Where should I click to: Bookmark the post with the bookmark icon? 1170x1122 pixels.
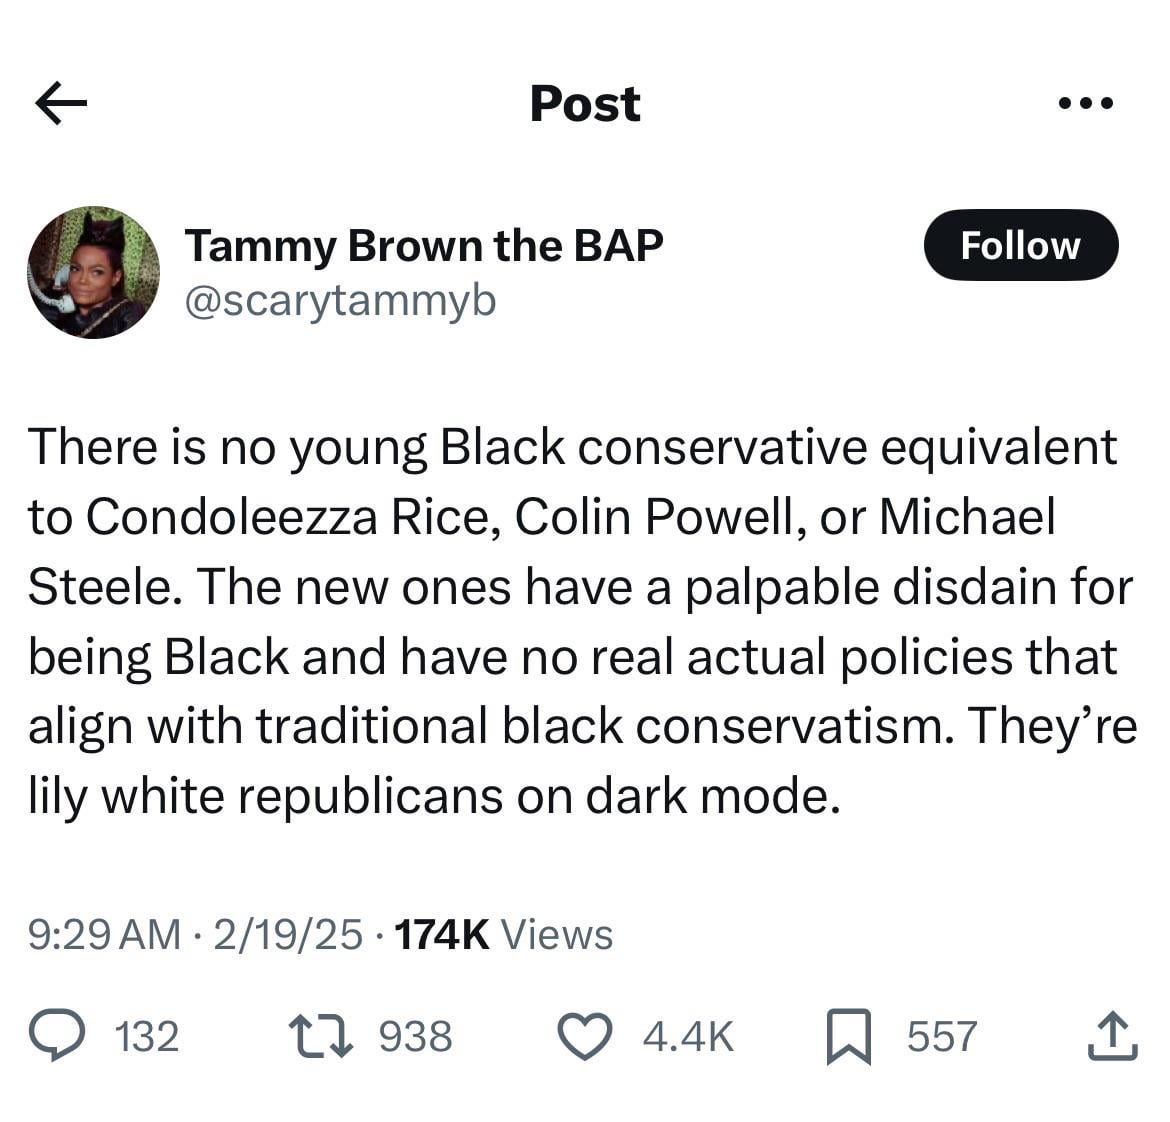coord(849,1036)
